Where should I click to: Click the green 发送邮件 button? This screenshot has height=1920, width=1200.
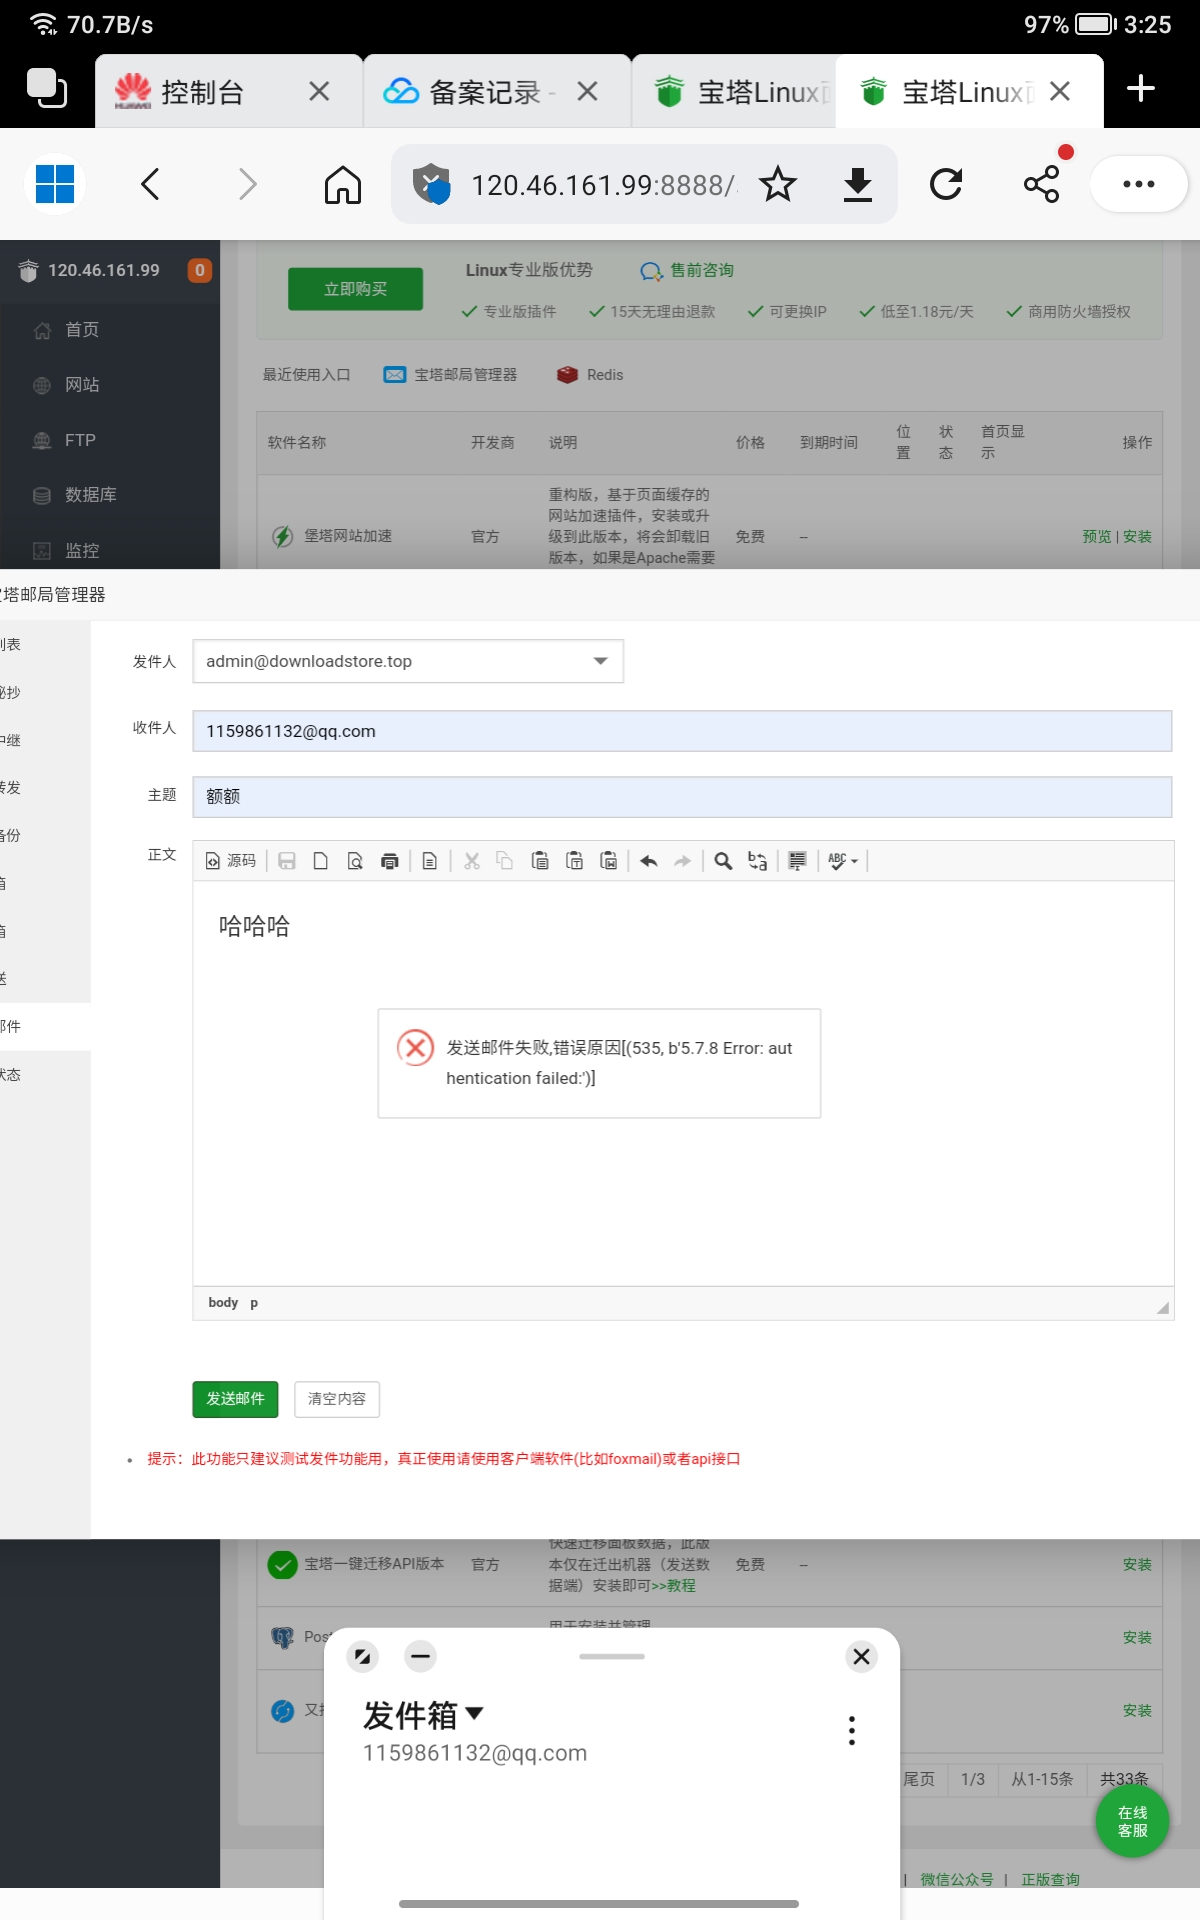coord(235,1399)
